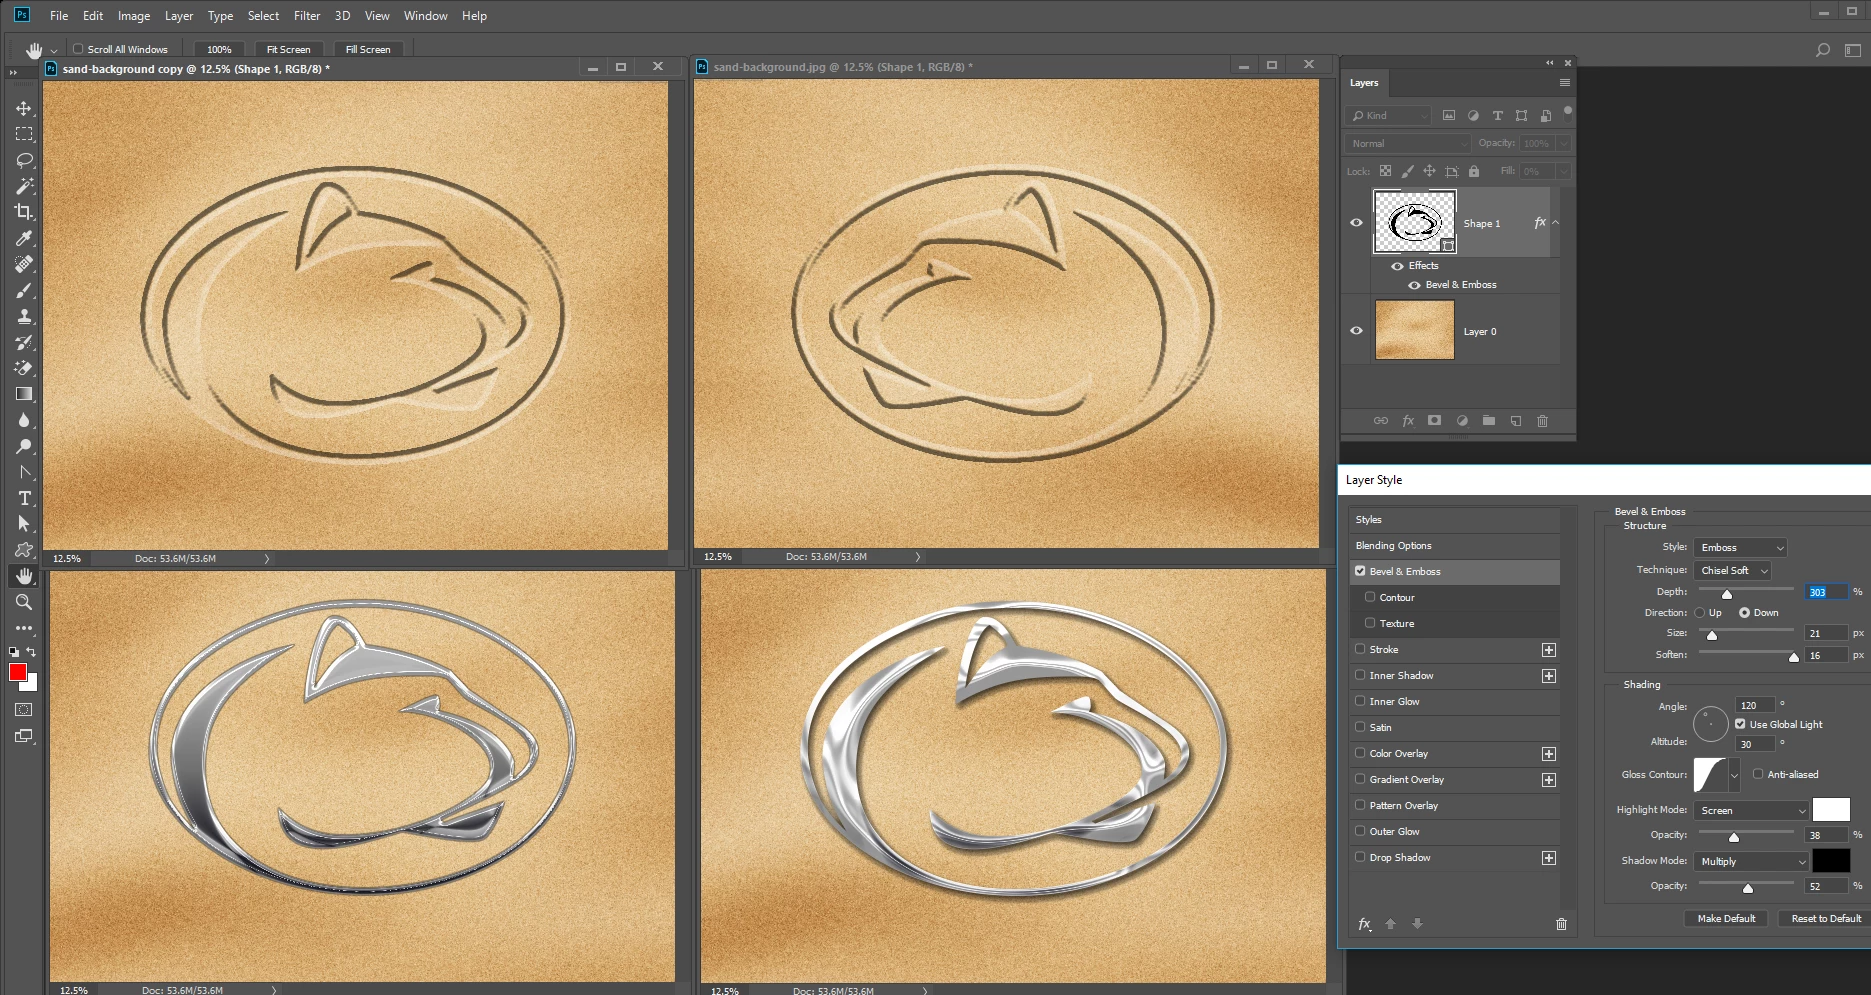Add another Stroke with plus button

tap(1549, 650)
